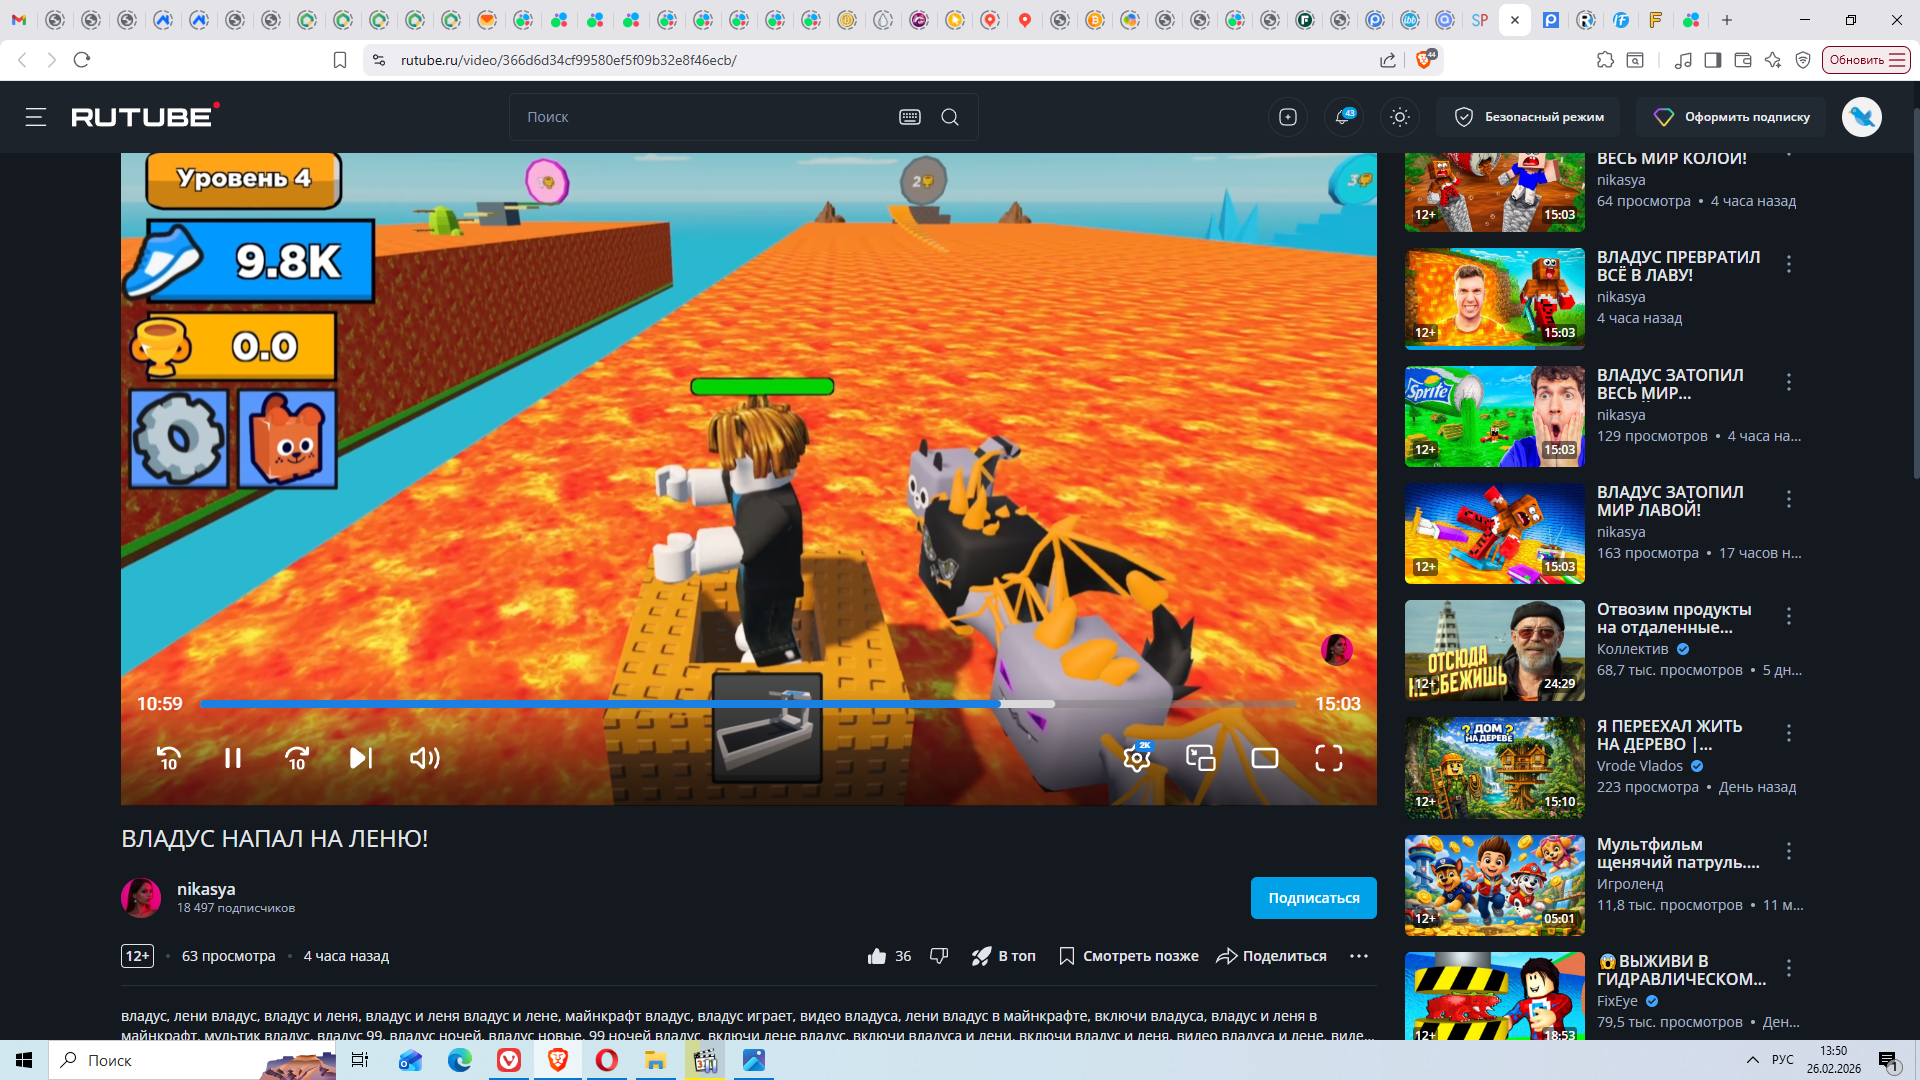1920x1080 pixels.
Task: Seek on the video progress bar
Action: click(x=700, y=704)
